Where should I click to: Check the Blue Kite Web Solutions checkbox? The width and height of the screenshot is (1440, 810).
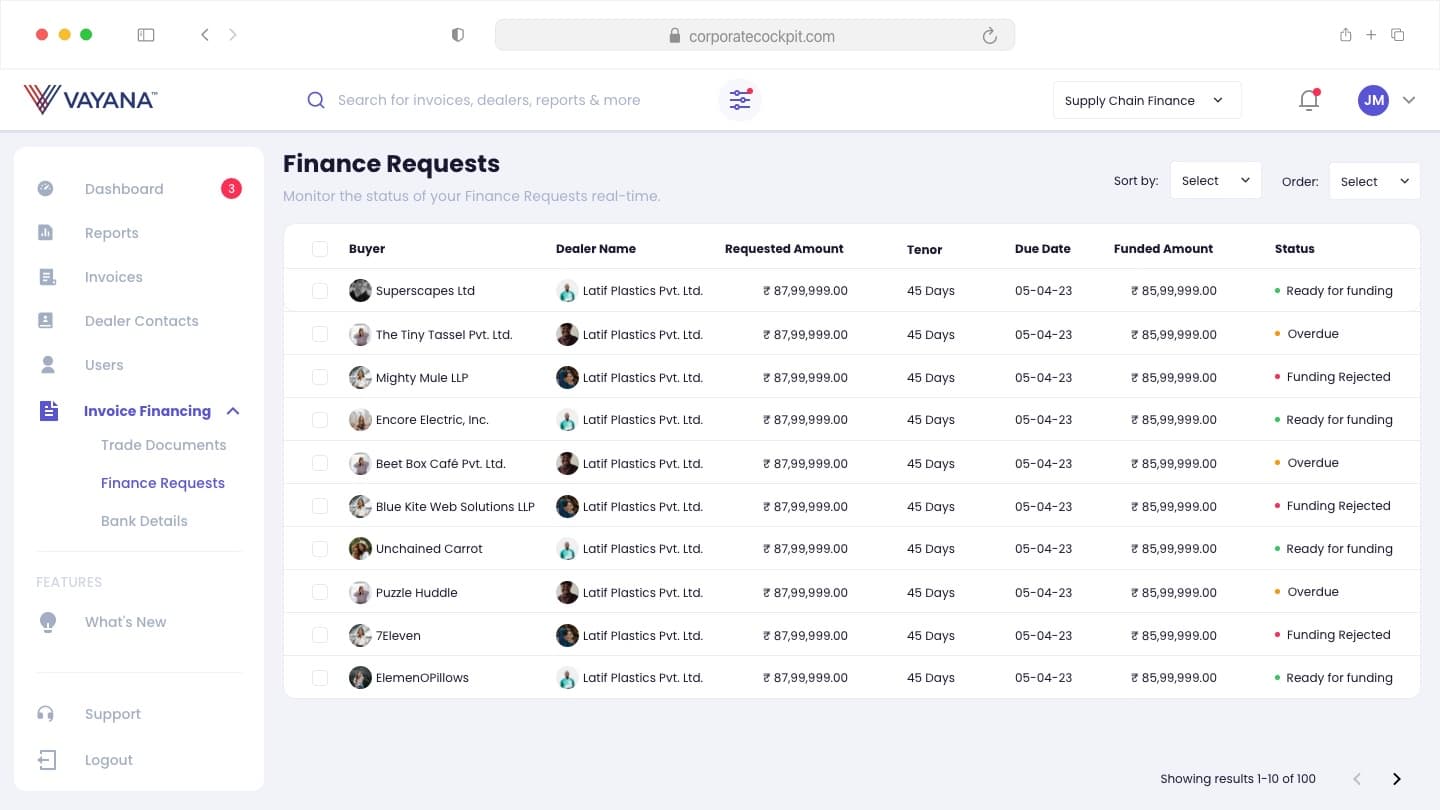(x=320, y=506)
